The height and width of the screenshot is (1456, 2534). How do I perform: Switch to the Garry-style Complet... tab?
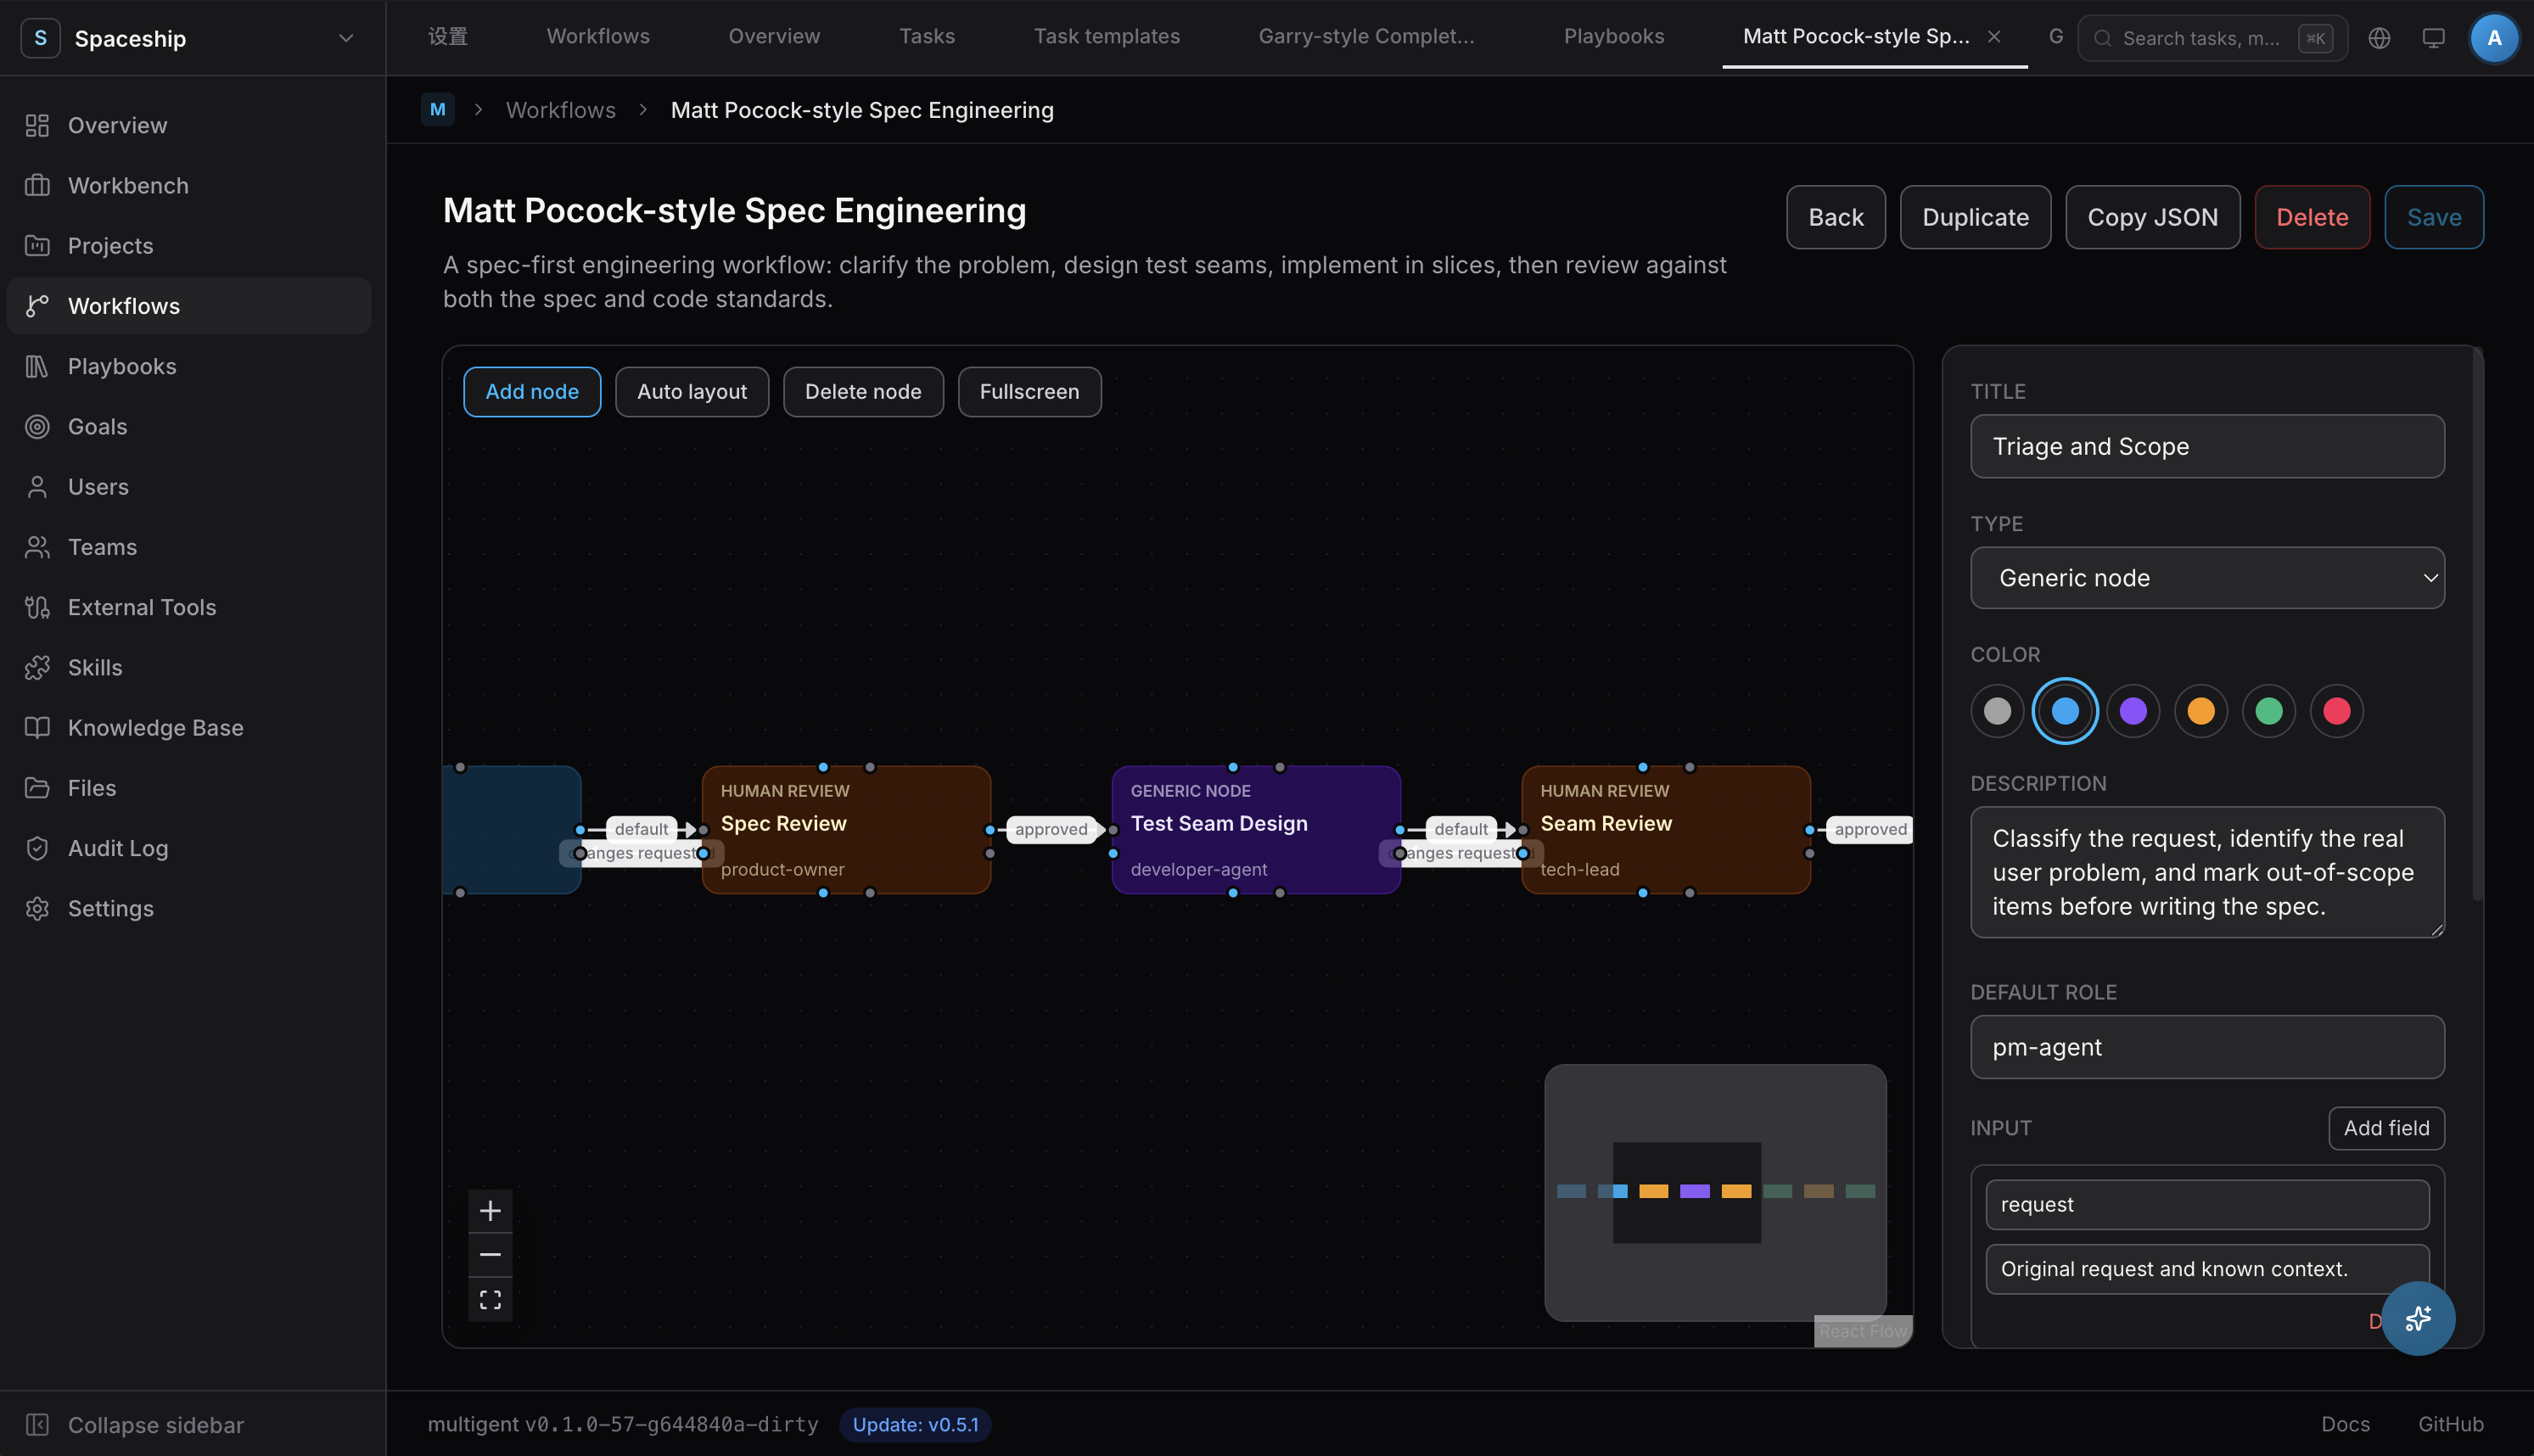pos(1366,36)
